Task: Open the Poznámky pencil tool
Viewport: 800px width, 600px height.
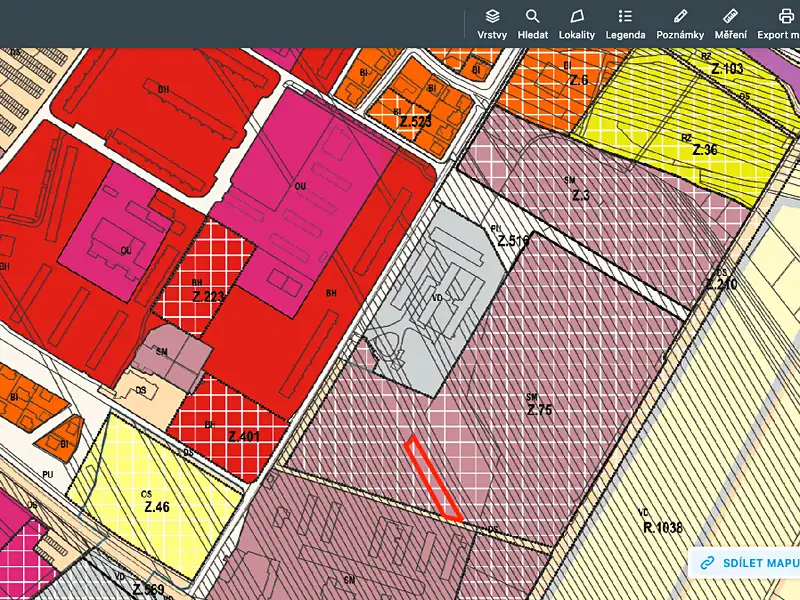Action: pyautogui.click(x=680, y=24)
